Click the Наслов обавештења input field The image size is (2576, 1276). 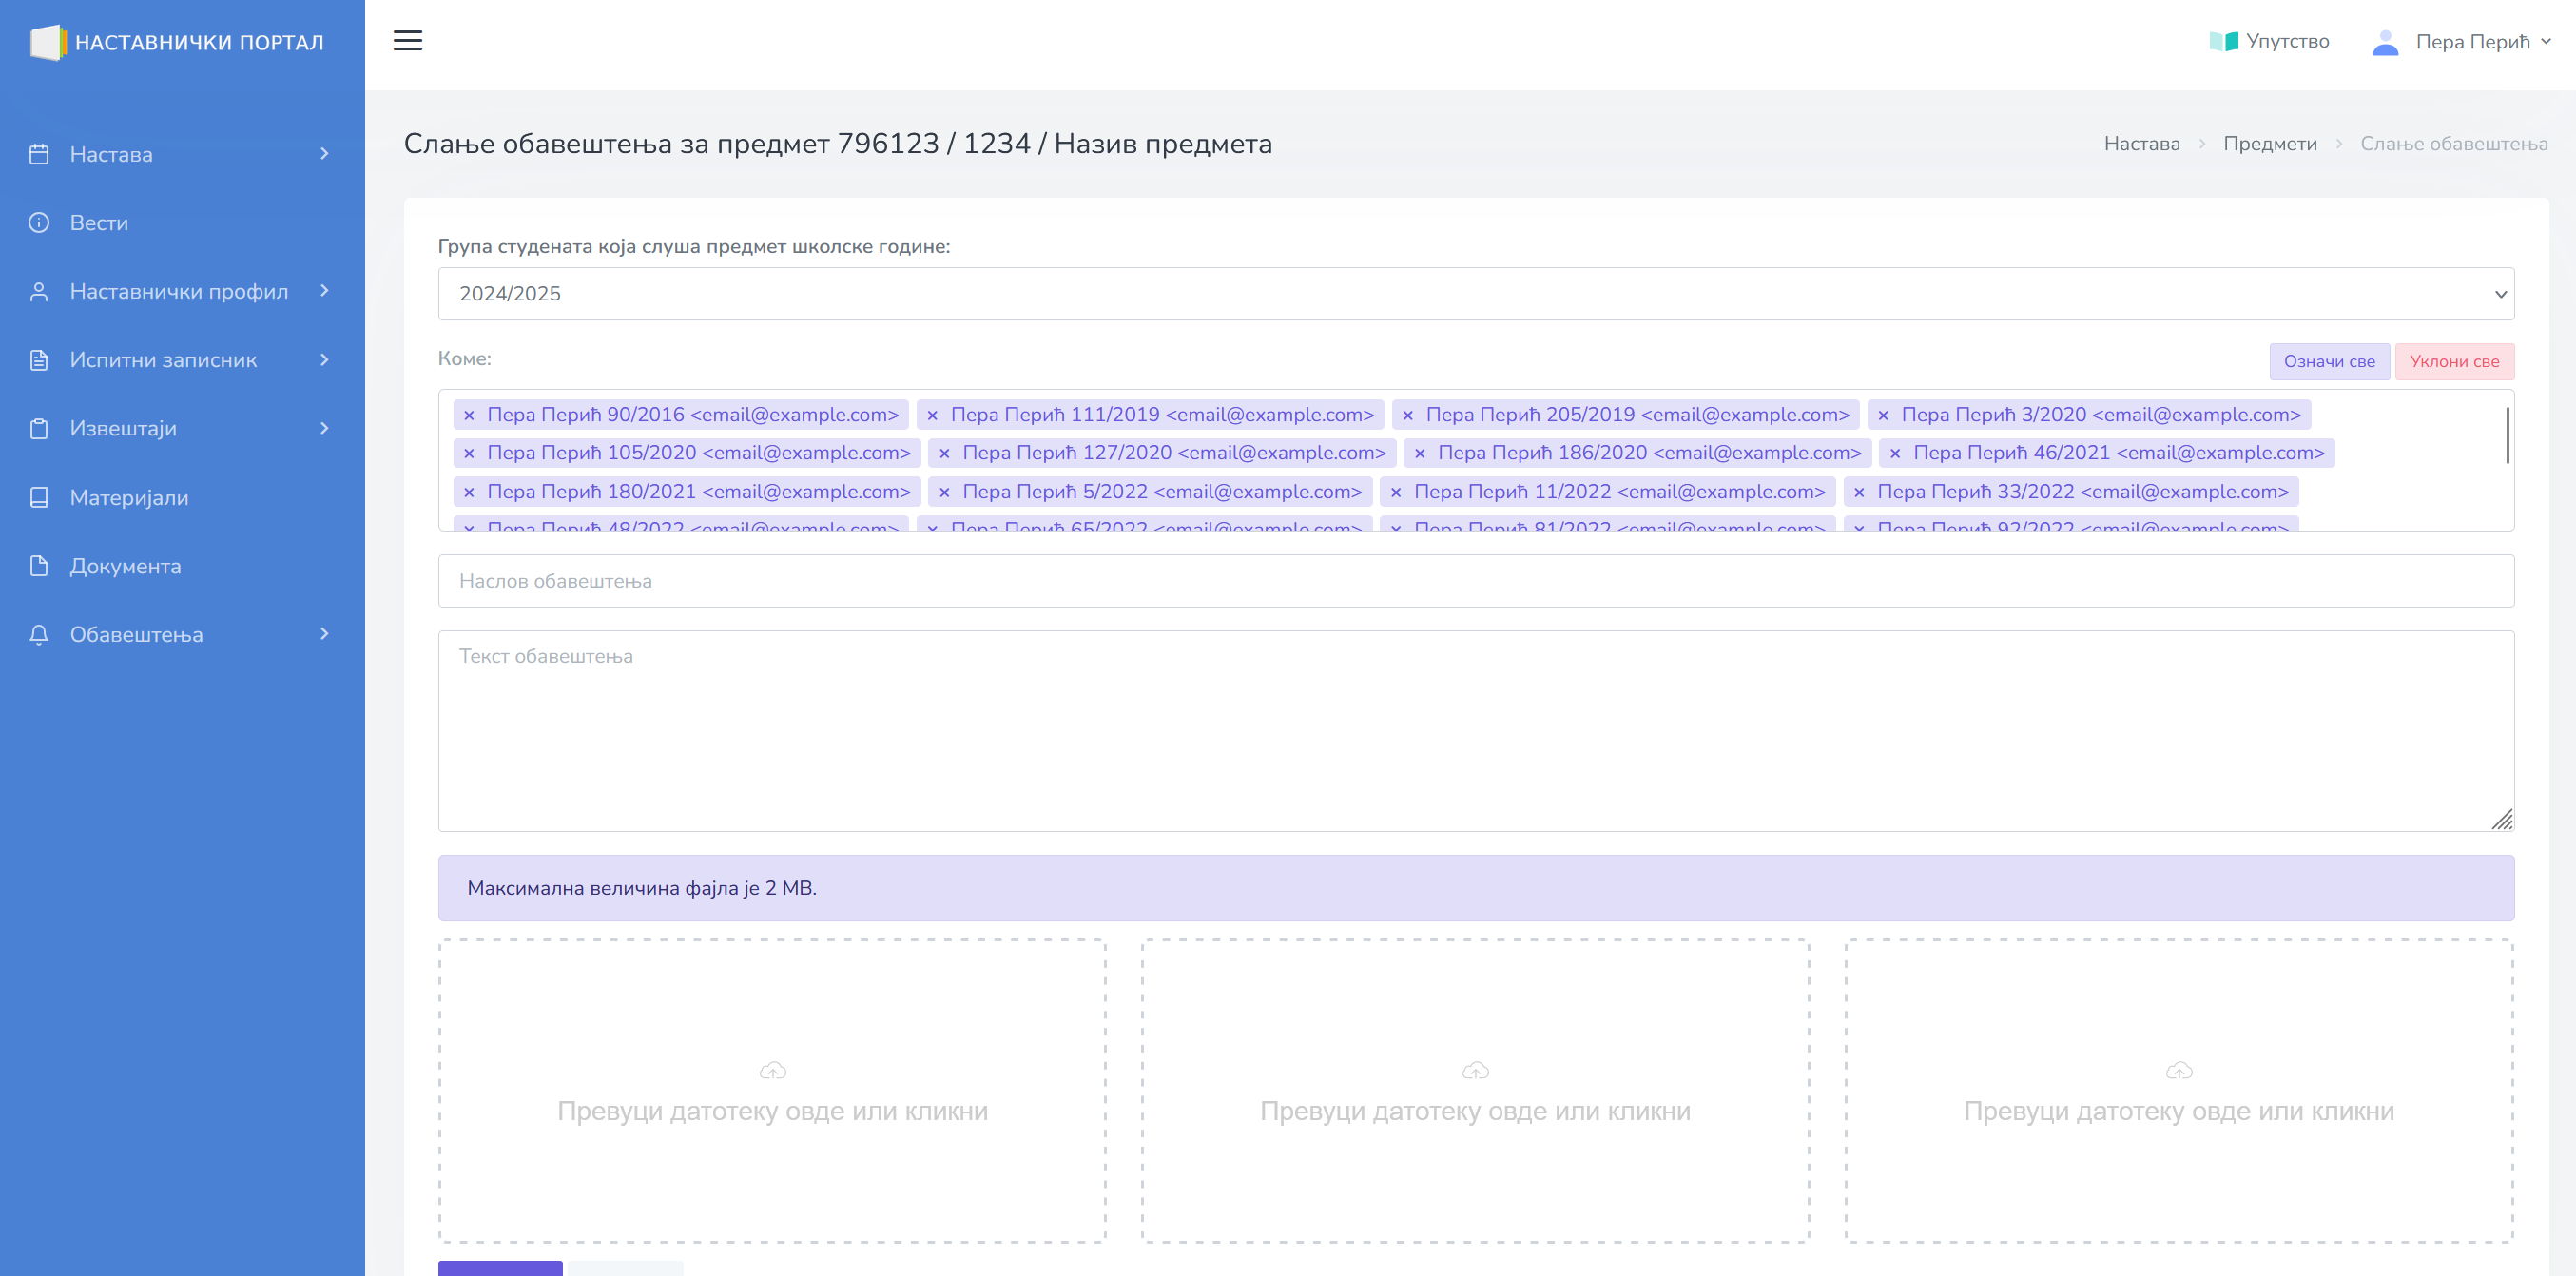pos(1475,581)
